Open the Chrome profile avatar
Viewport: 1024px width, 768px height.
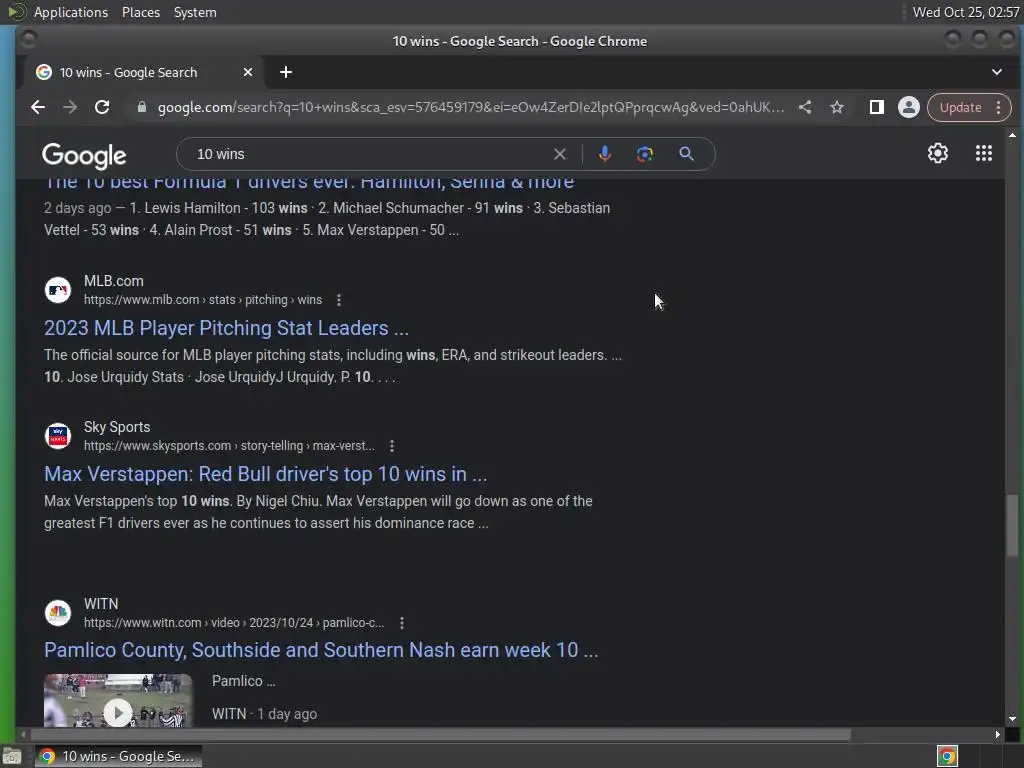coord(908,107)
